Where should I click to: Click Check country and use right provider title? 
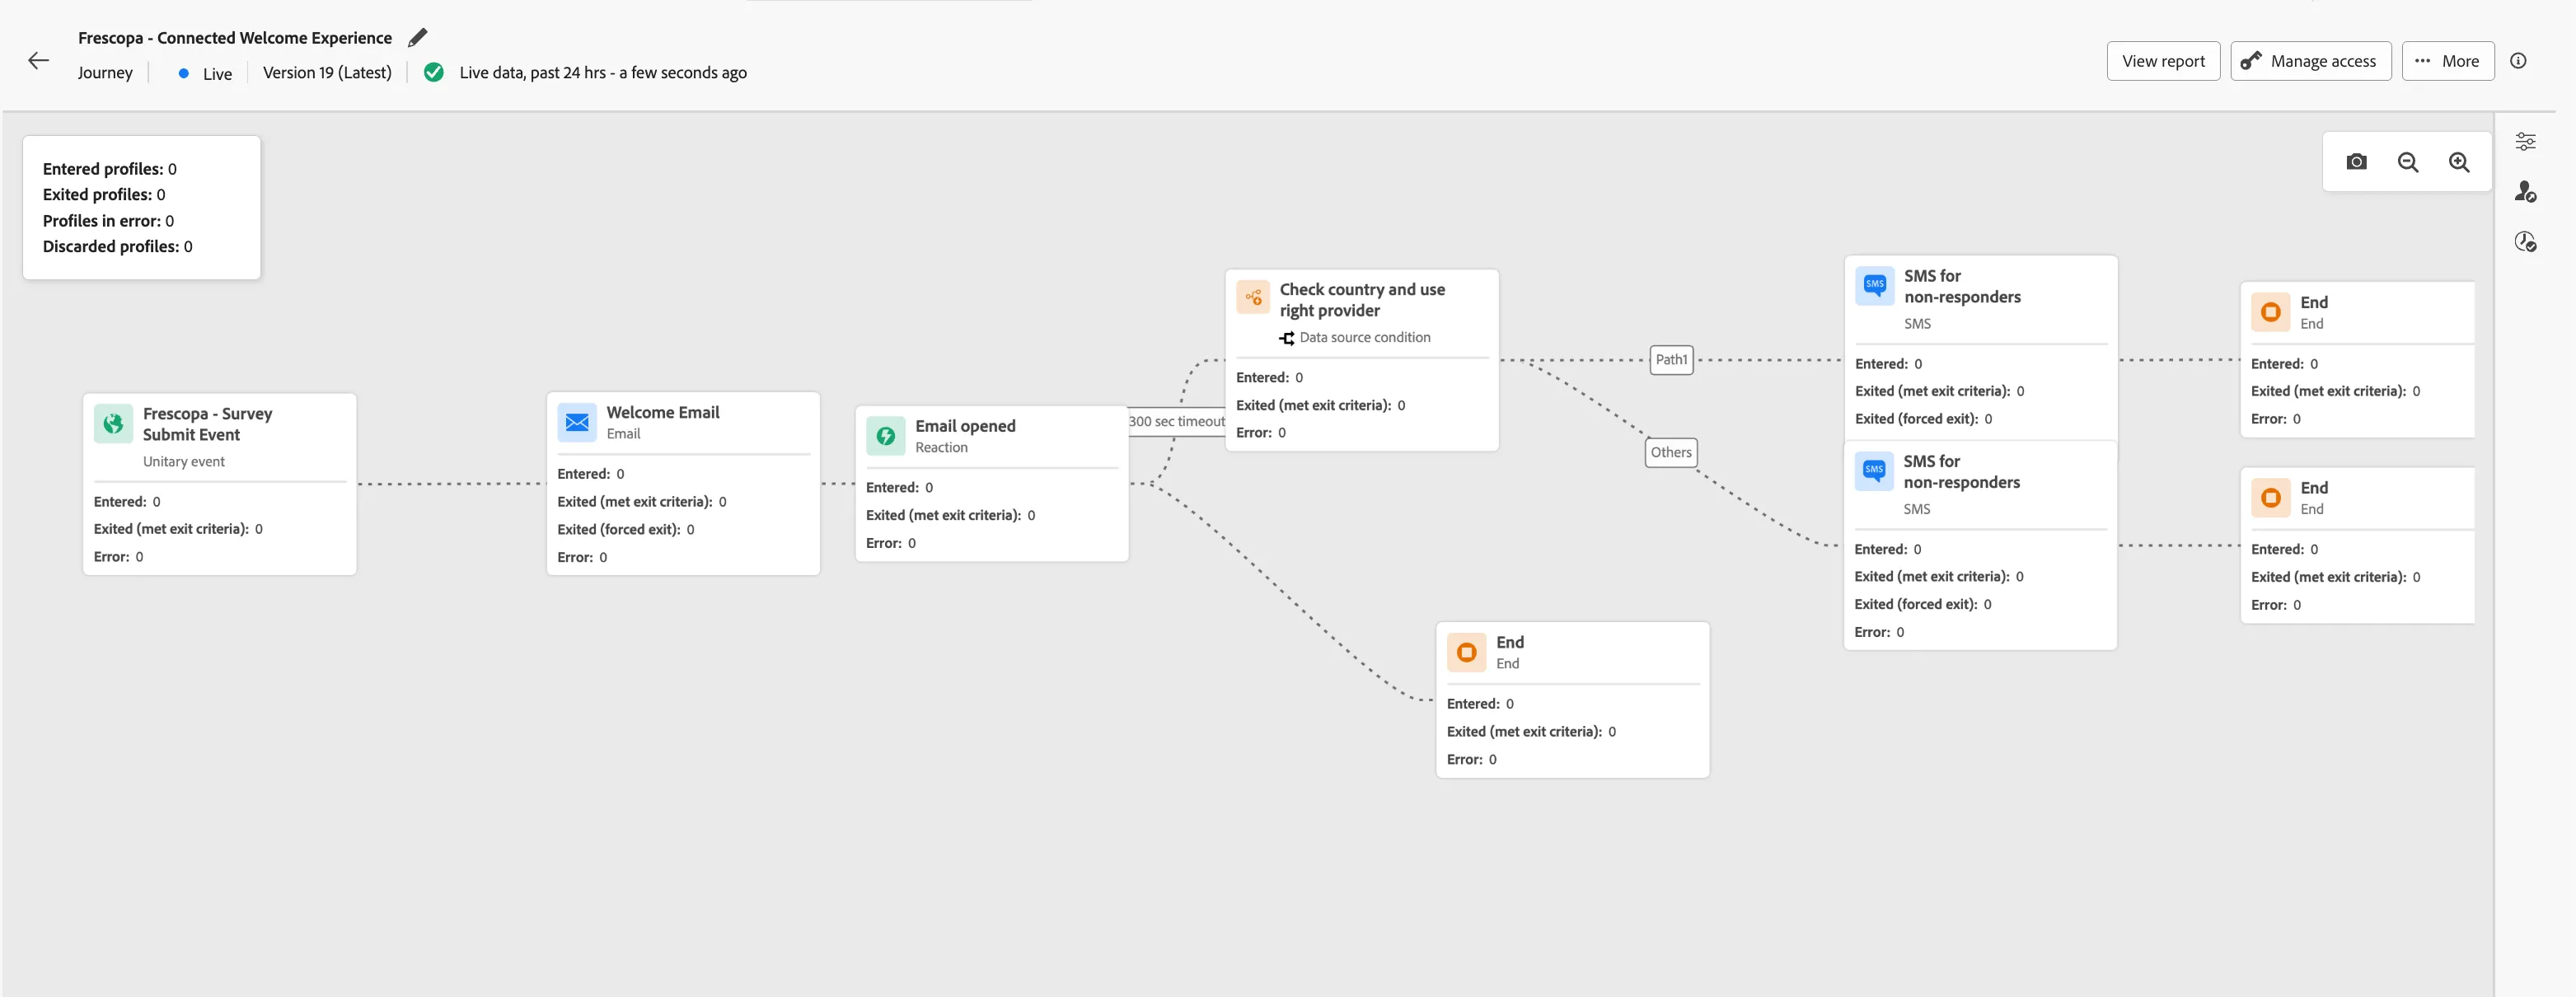point(1362,300)
